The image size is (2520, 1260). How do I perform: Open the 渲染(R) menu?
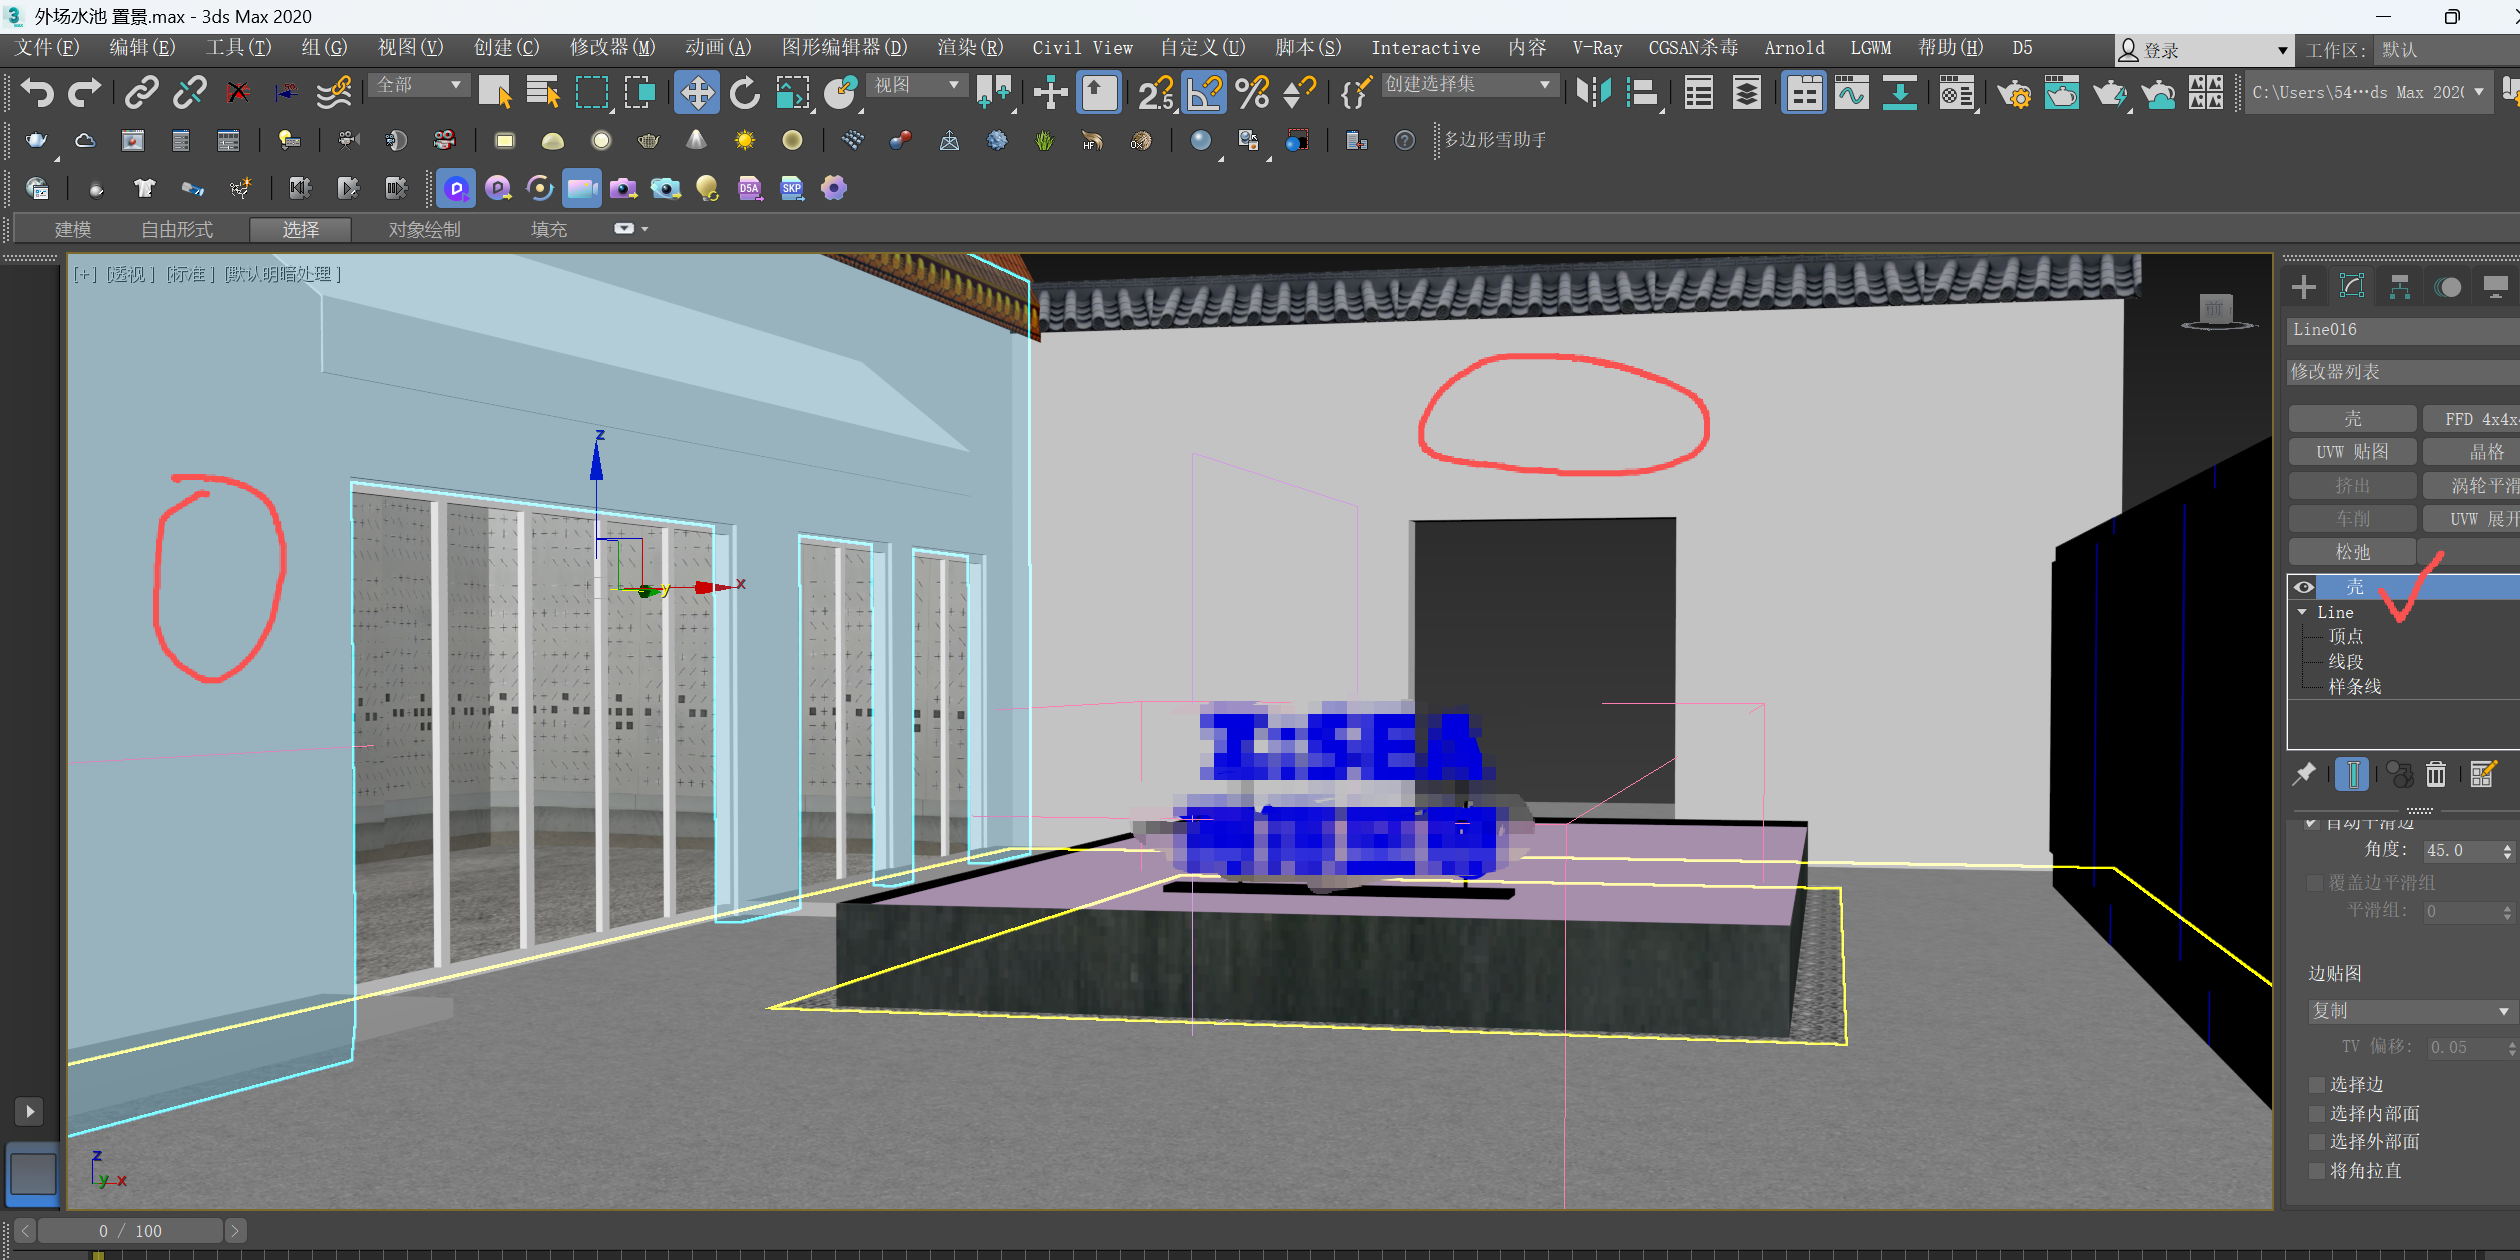tap(969, 47)
